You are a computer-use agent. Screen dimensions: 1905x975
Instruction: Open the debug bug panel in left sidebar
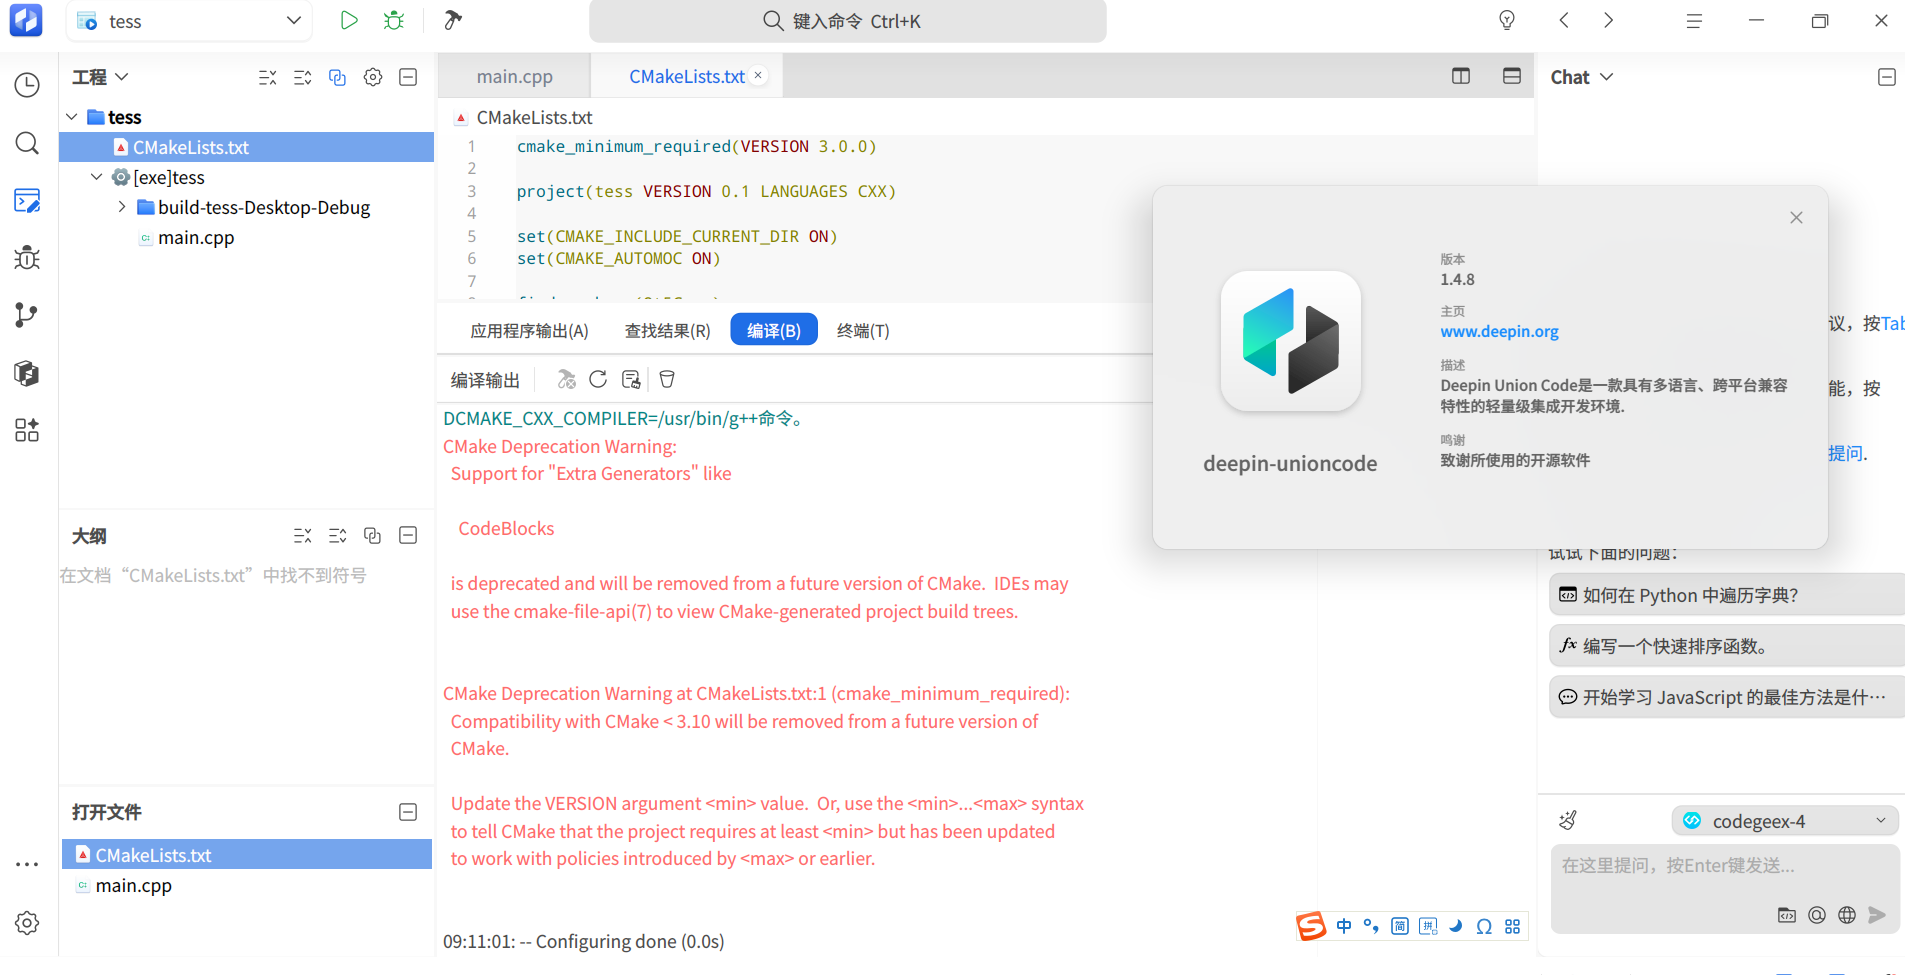click(27, 258)
